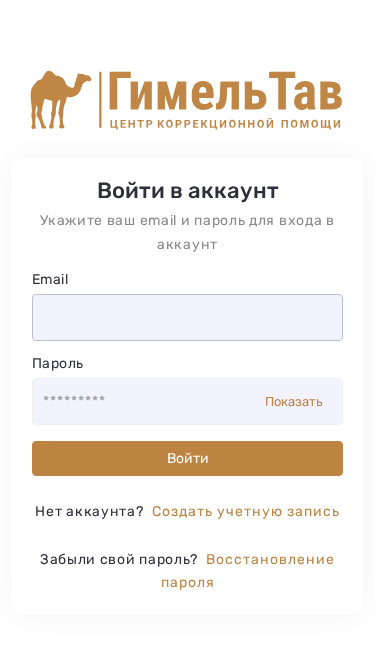Click the Войти в аккаунт heading

[x=188, y=191]
